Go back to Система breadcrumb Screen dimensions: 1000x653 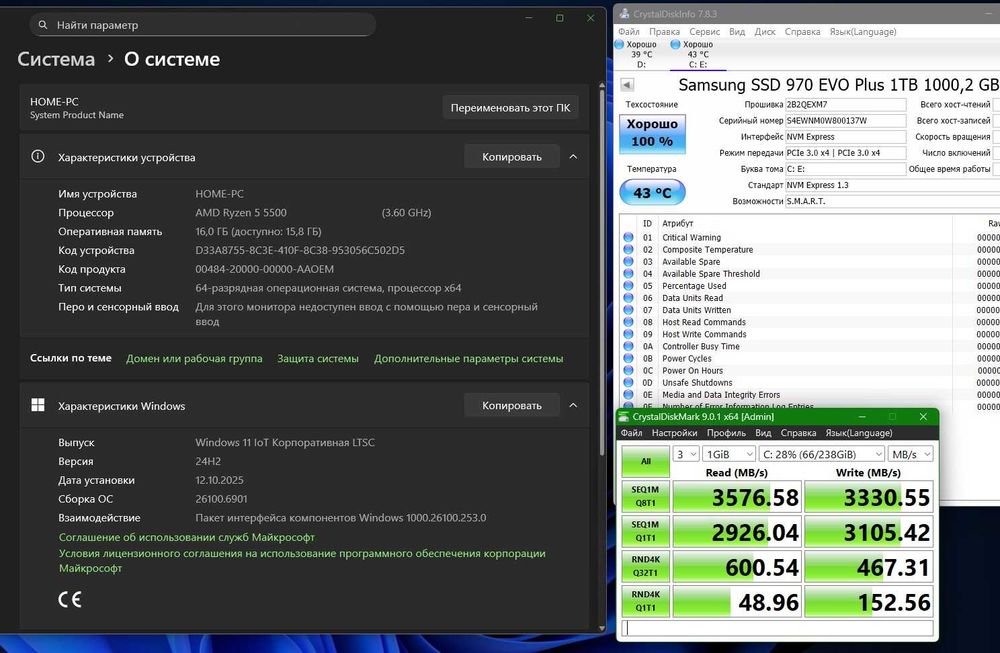(x=56, y=59)
